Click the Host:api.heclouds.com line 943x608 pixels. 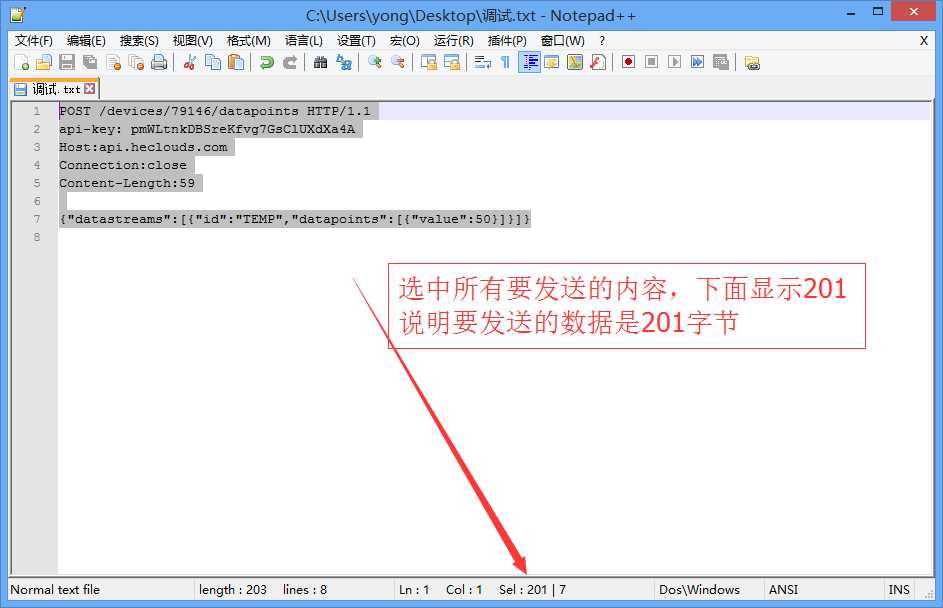(x=143, y=147)
